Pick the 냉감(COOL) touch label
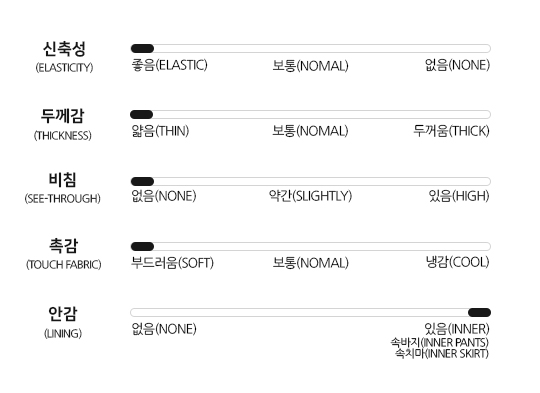This screenshot has height=393, width=540. click(458, 262)
